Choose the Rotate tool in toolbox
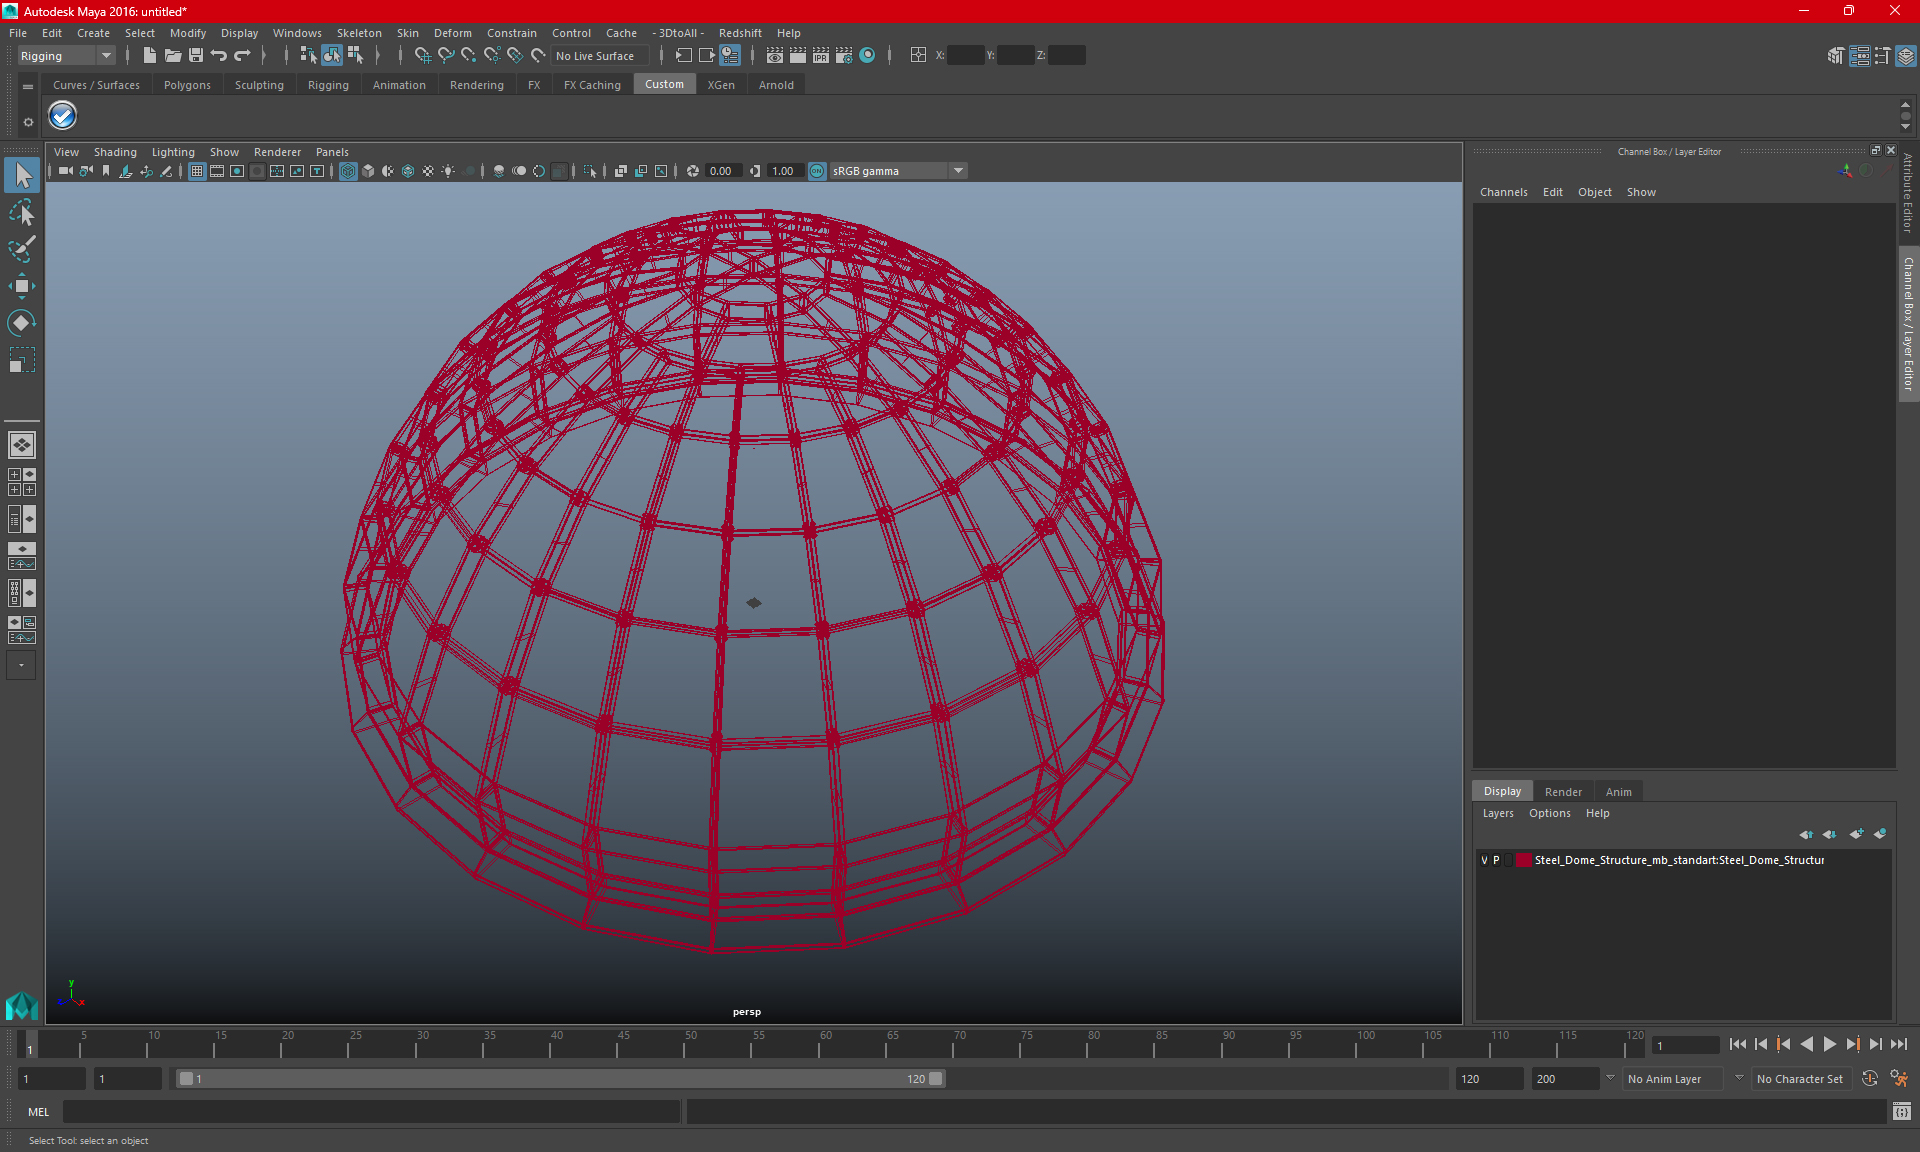This screenshot has width=1920, height=1152. [x=22, y=323]
